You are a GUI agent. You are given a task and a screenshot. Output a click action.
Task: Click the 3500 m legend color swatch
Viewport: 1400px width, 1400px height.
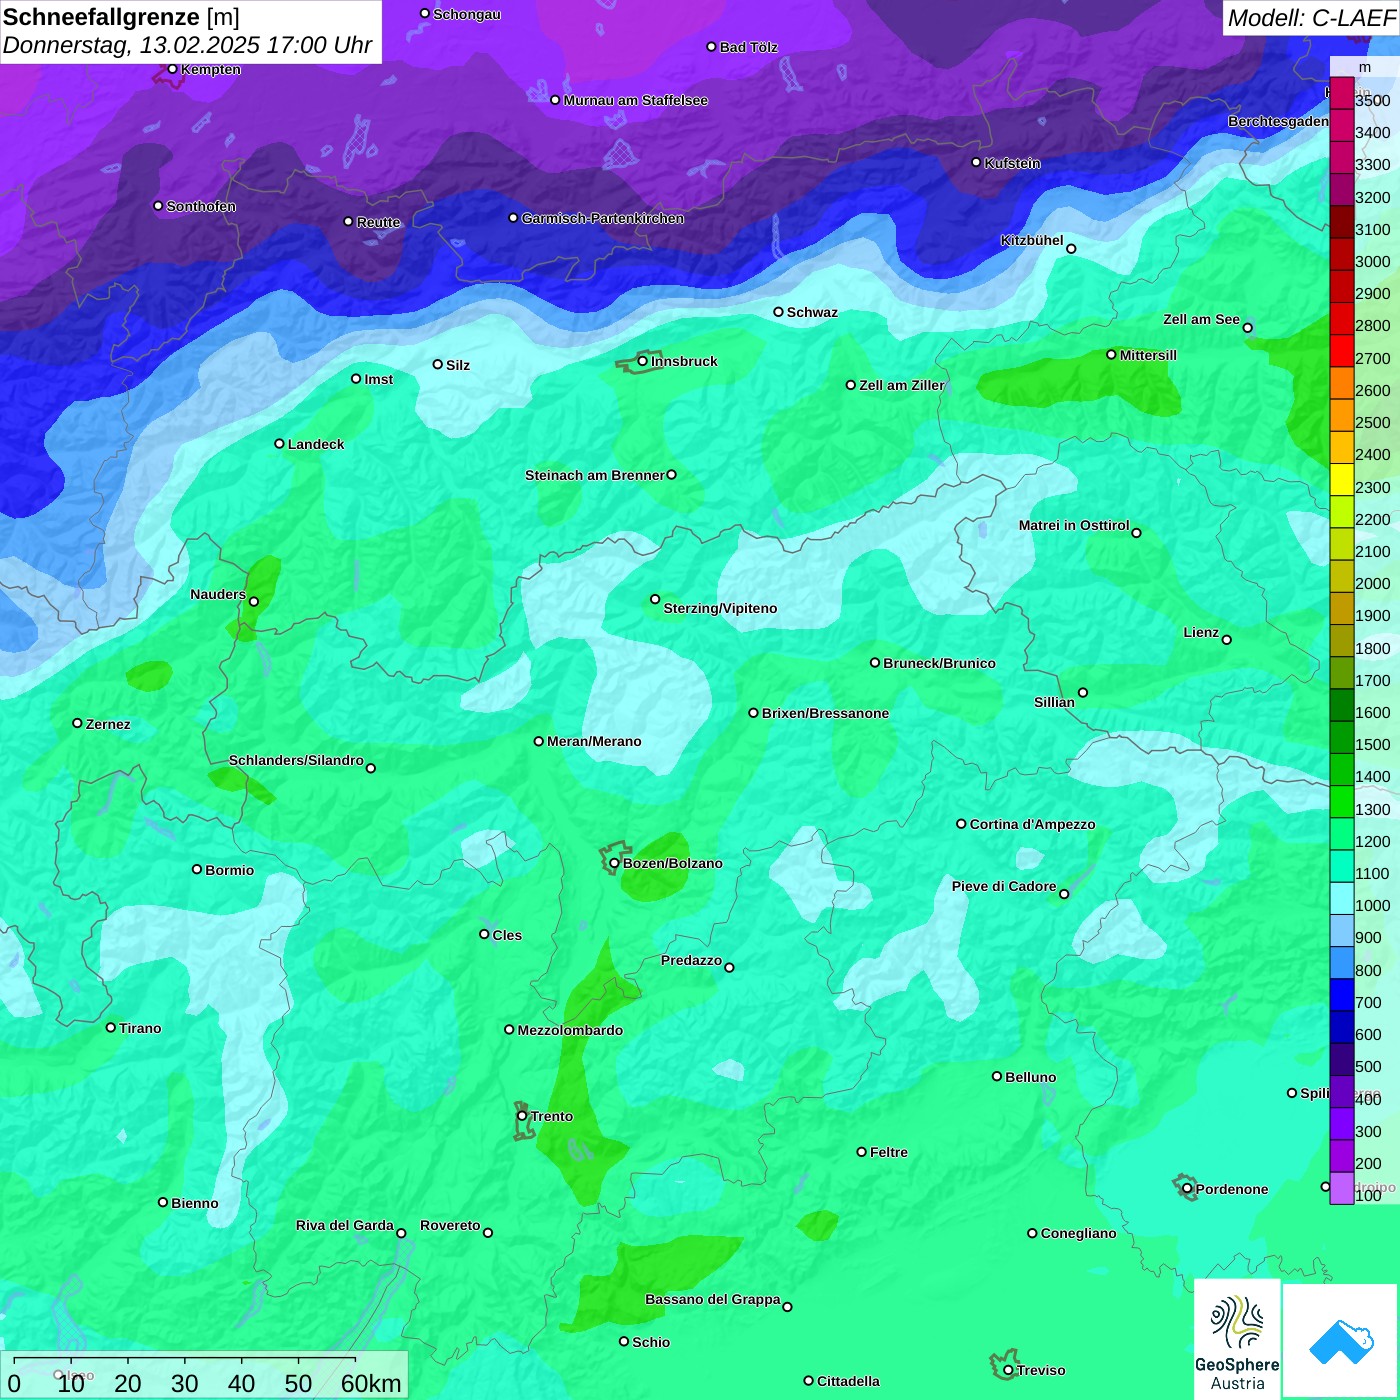coord(1341,93)
